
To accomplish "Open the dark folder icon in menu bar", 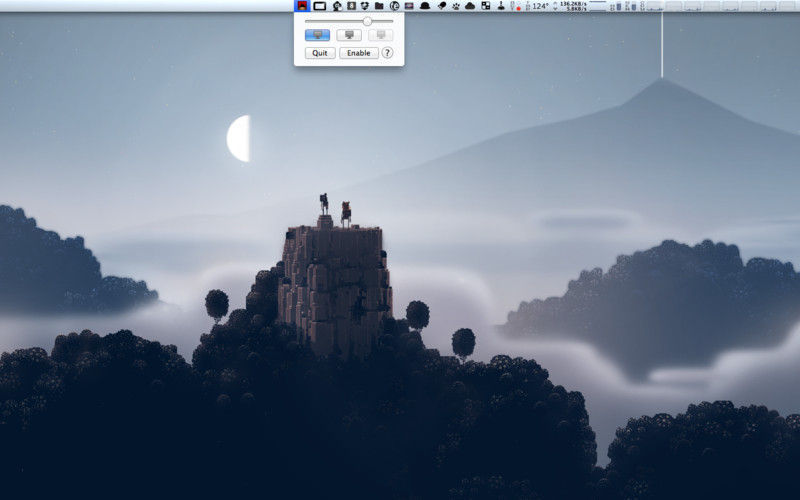I will click(x=379, y=6).
